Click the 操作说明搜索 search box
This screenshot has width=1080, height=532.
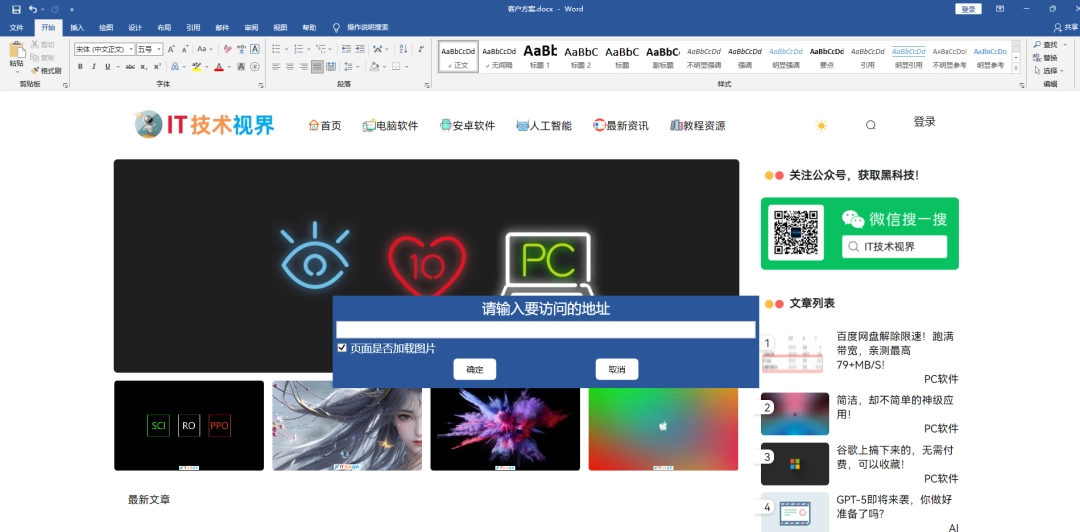pyautogui.click(x=367, y=28)
